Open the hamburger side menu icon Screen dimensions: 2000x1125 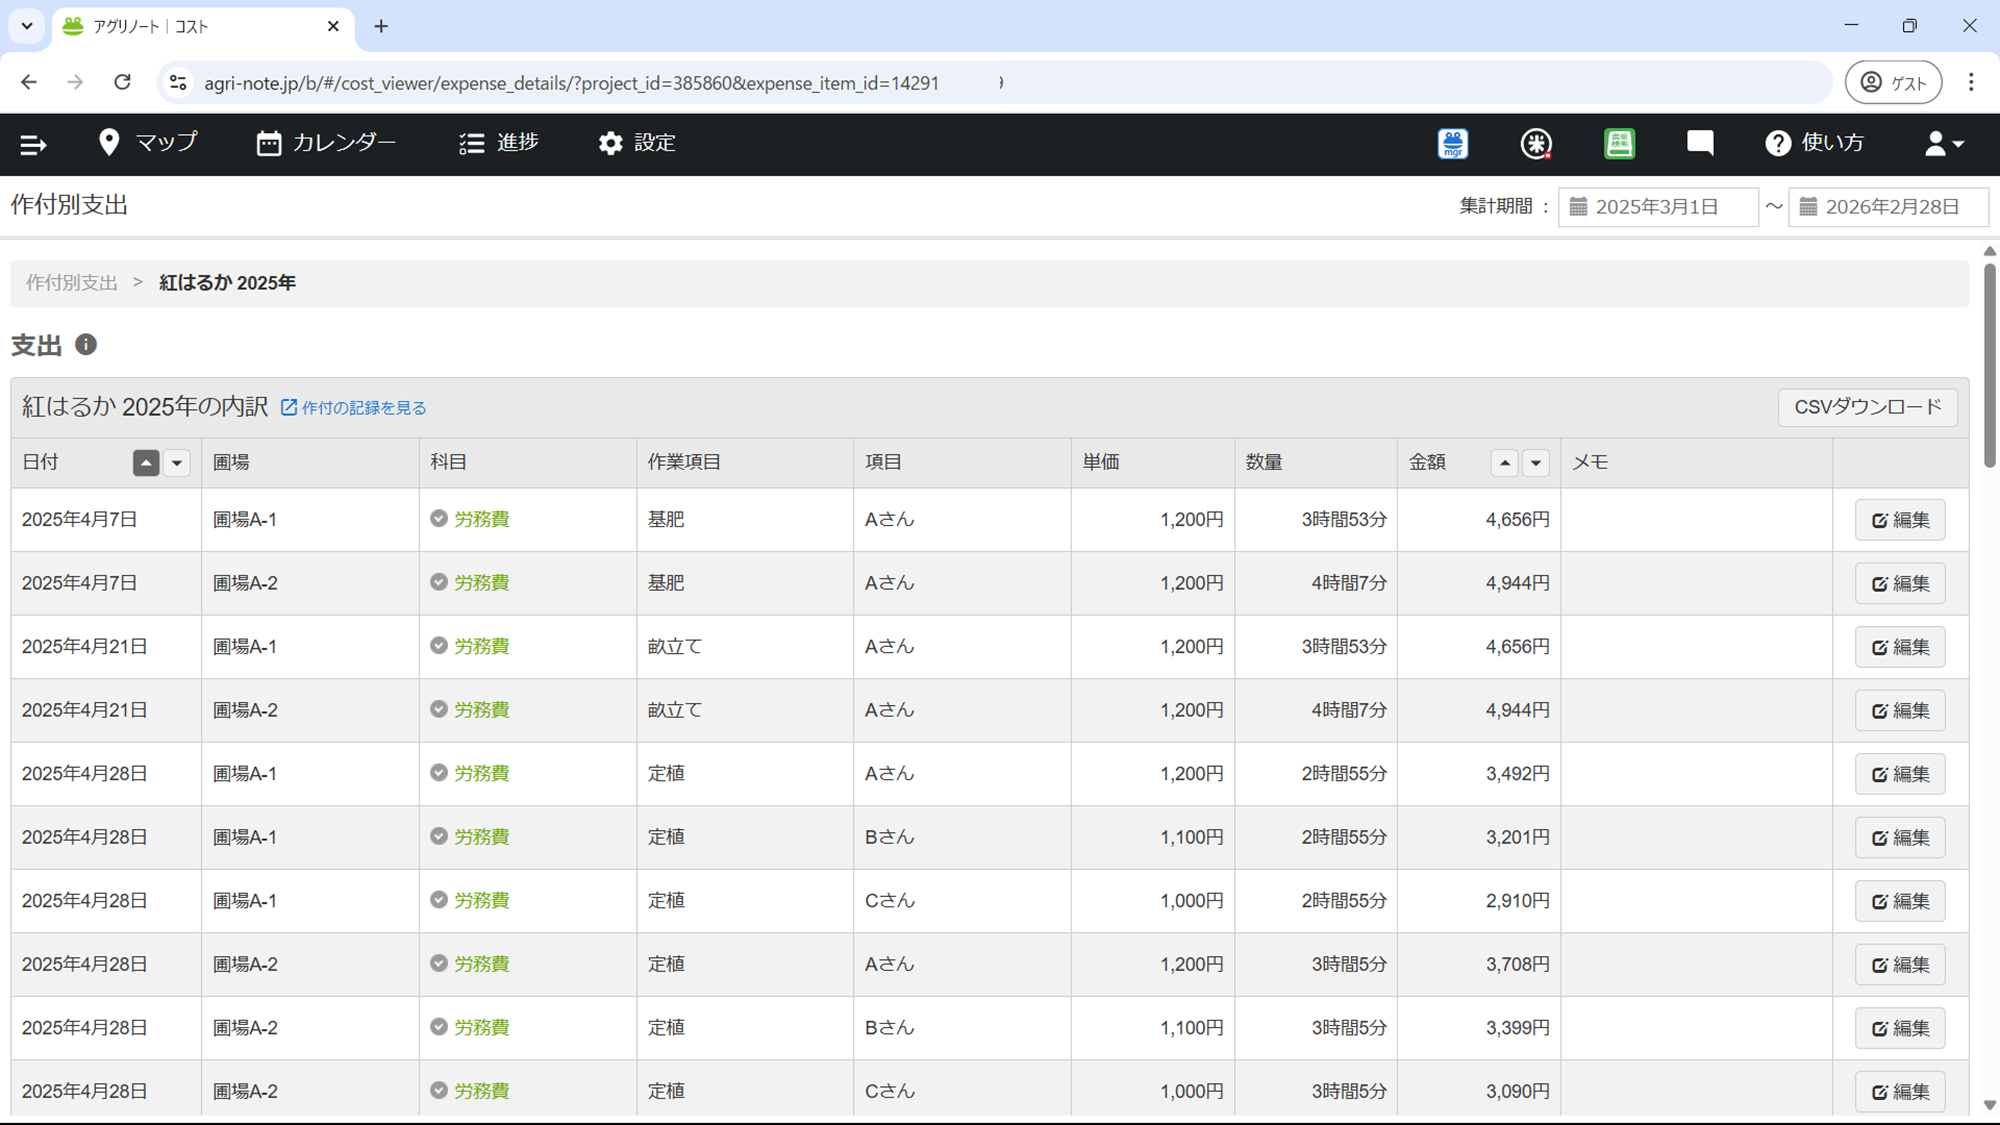[33, 145]
